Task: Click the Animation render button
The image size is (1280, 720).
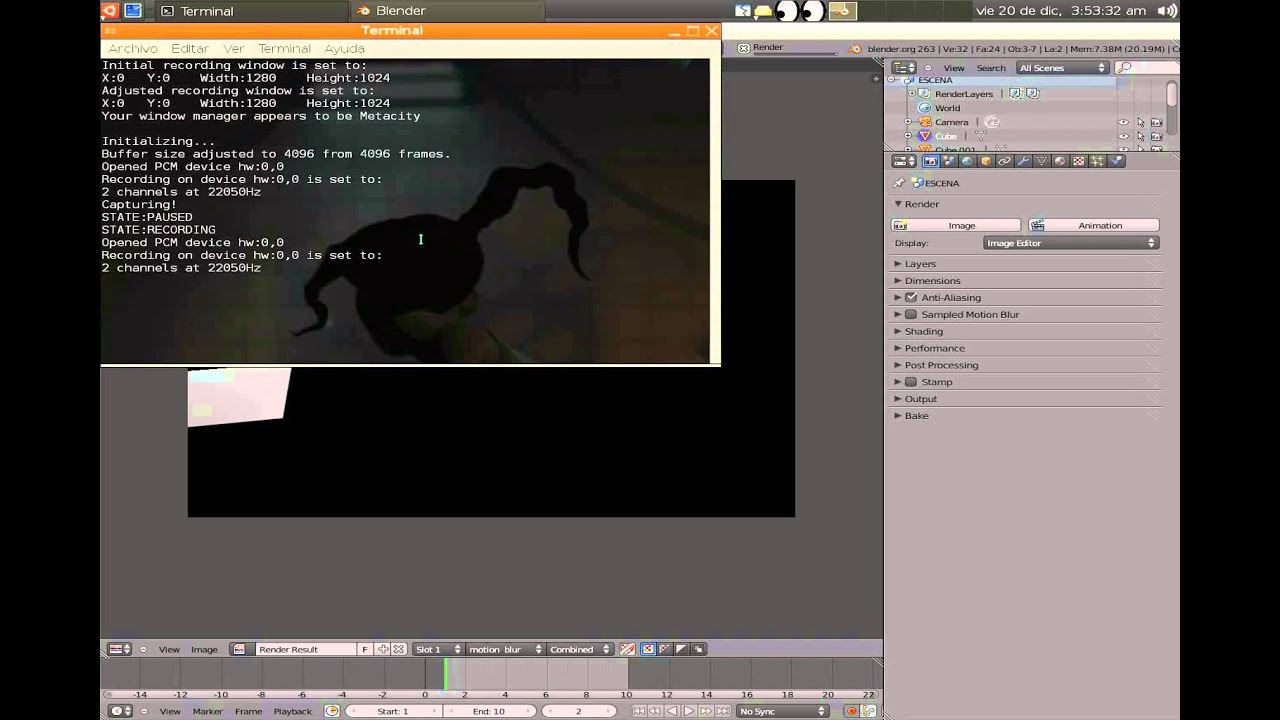Action: [x=1094, y=226]
